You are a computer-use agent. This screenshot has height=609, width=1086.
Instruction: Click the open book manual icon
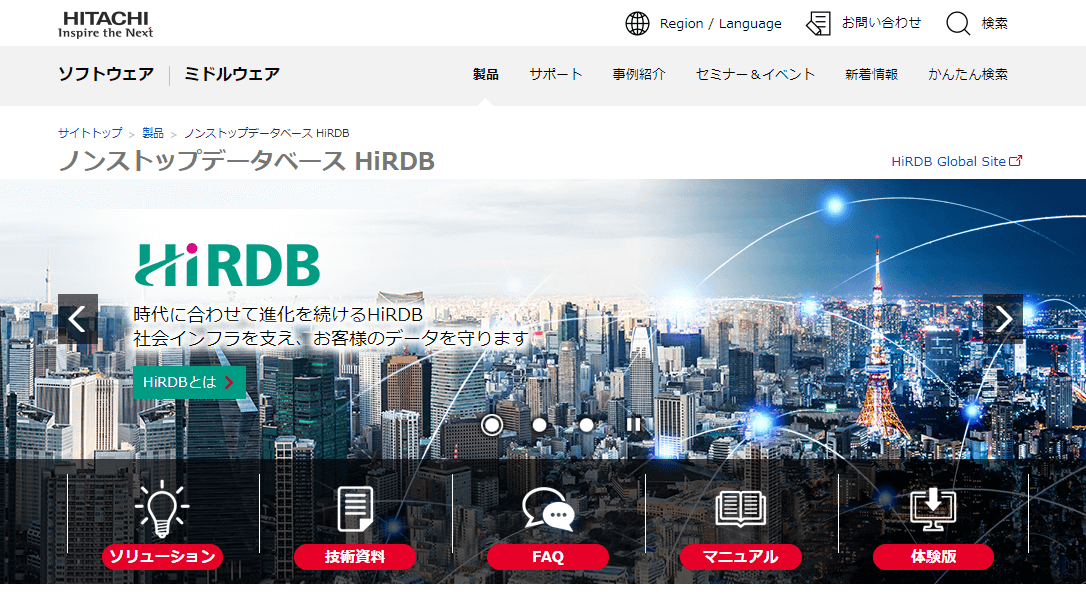[740, 509]
